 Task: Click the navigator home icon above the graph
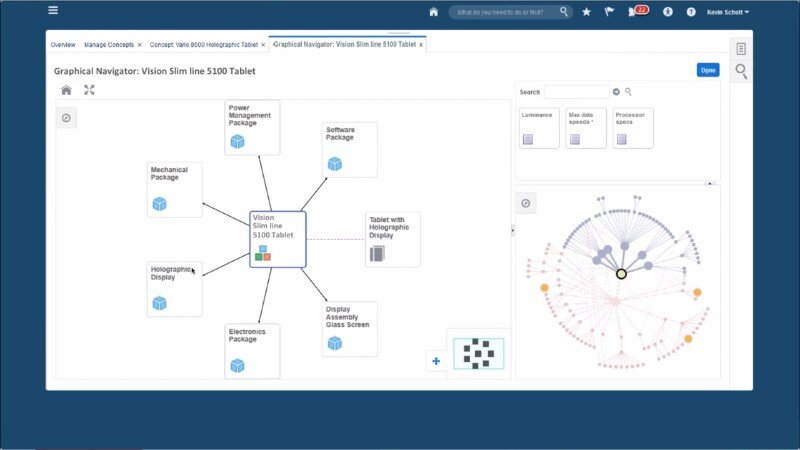pyautogui.click(x=66, y=90)
